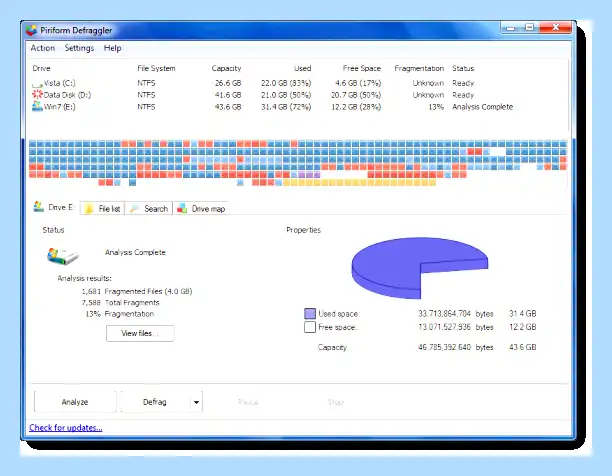Select the Data Disk (D:) drive icon
Image resolution: width=612 pixels, height=476 pixels.
pyautogui.click(x=37, y=94)
